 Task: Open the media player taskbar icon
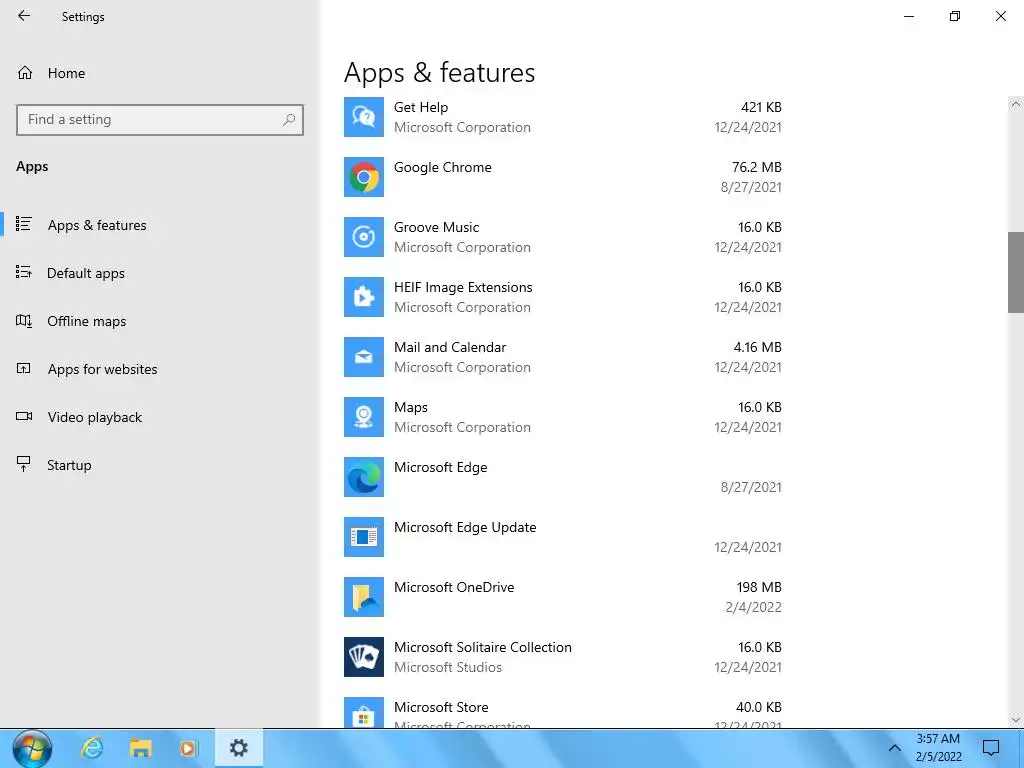(x=188, y=748)
